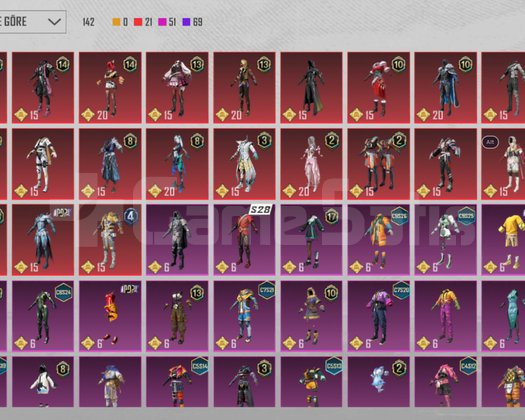Select the gold and black outfit, level 13
The height and width of the screenshot is (420, 525).
click(244, 88)
